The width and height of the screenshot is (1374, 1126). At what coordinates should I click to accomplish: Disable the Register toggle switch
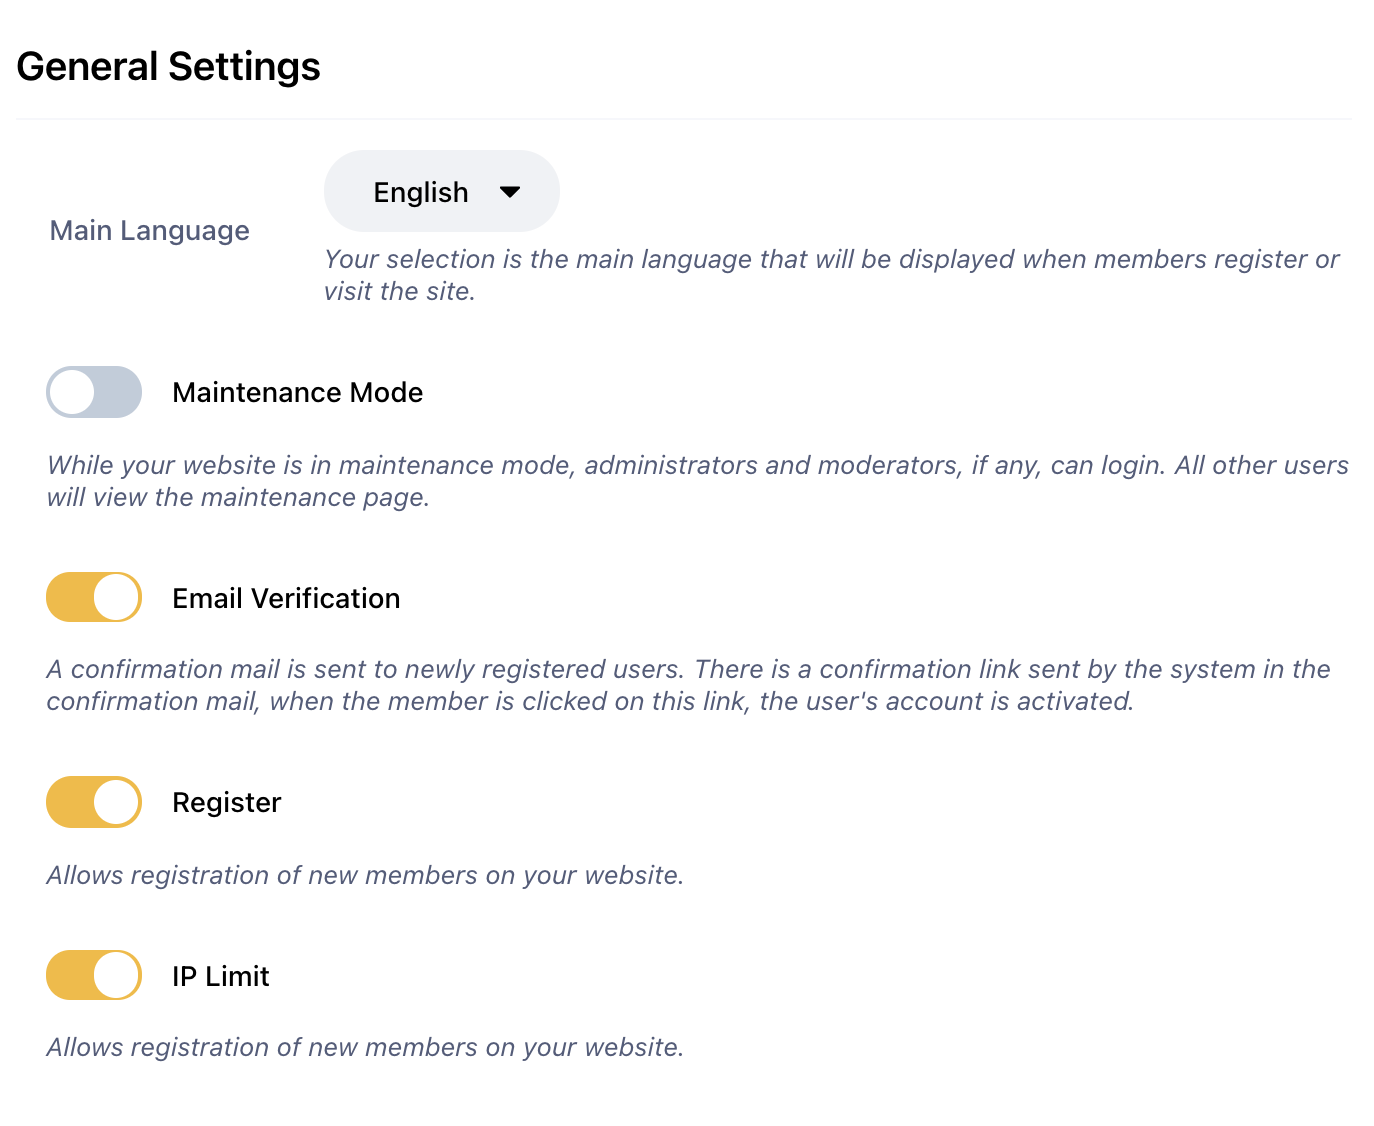click(94, 802)
